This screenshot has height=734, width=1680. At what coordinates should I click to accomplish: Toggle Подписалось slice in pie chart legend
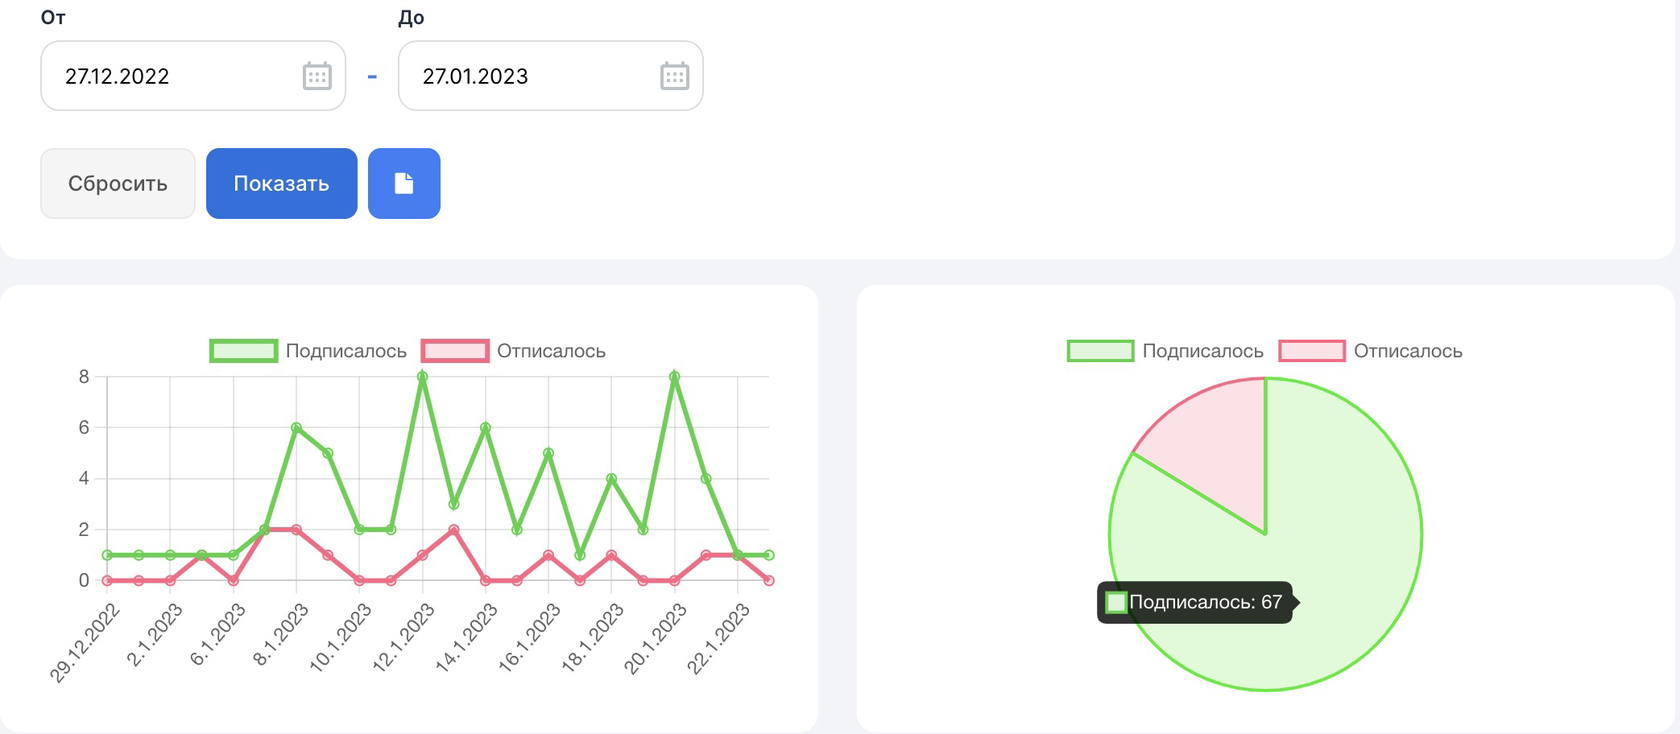click(x=1165, y=351)
